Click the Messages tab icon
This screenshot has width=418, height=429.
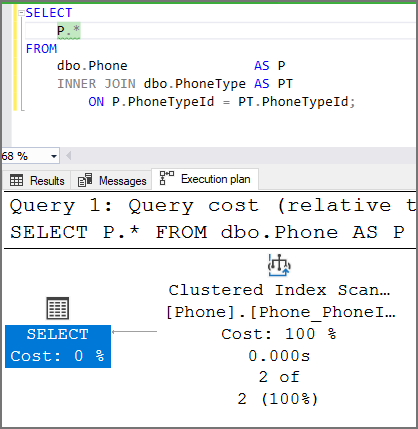85,180
